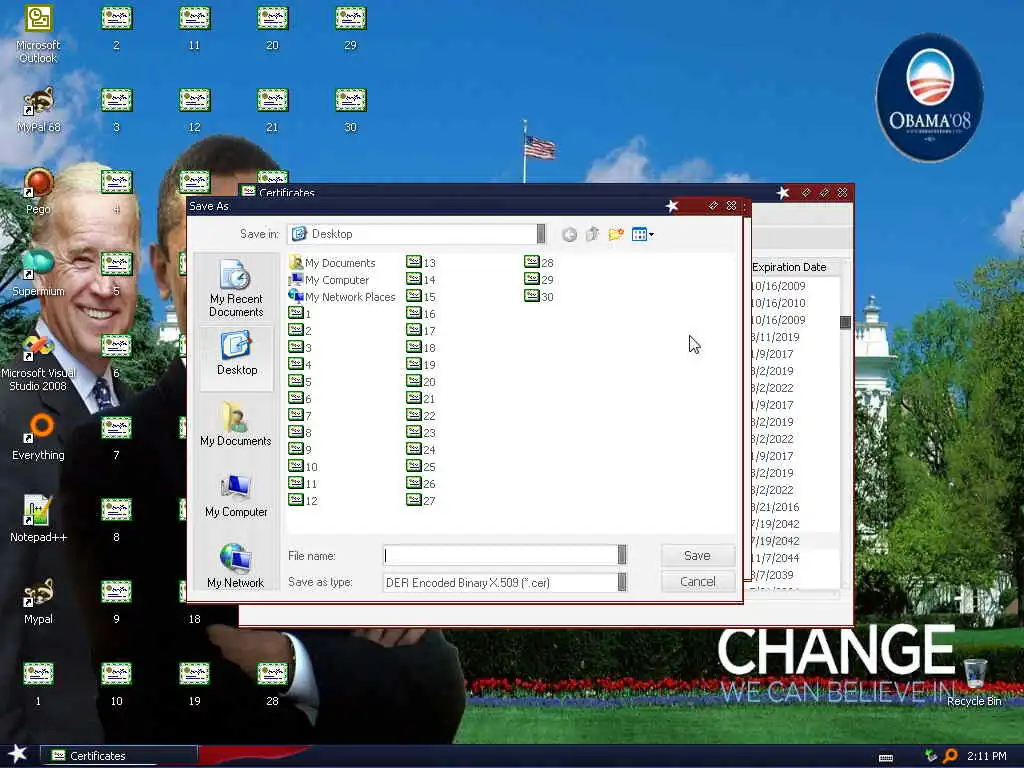Go up one folder level

point(592,234)
